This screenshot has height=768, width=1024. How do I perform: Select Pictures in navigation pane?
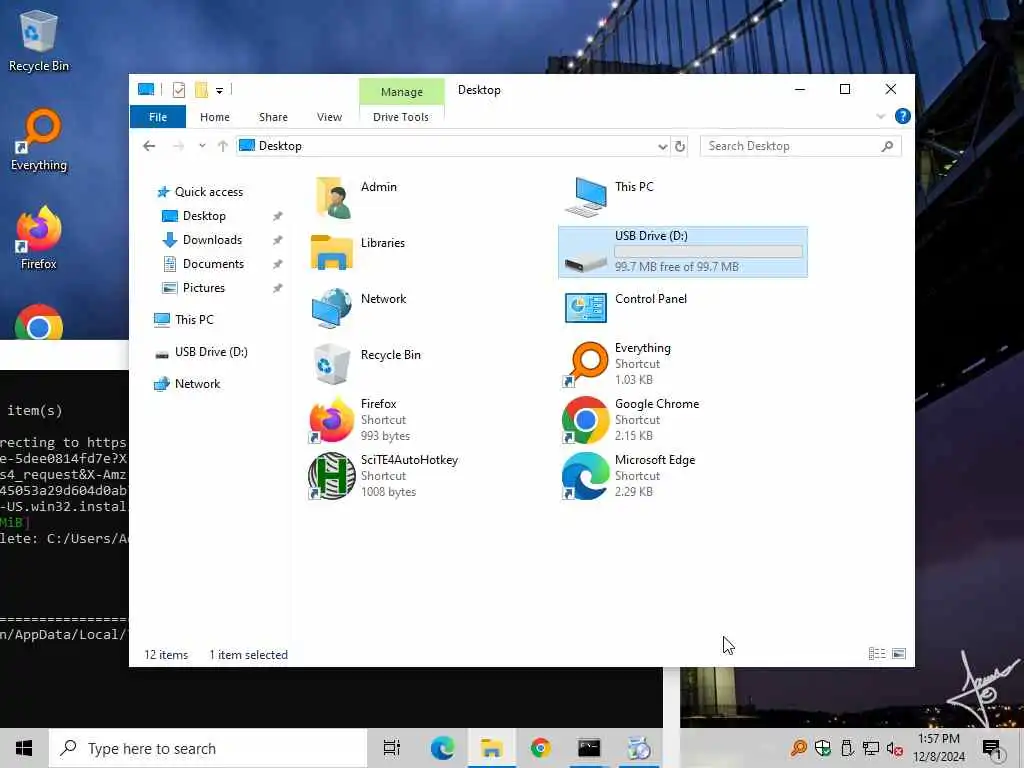tap(193, 288)
